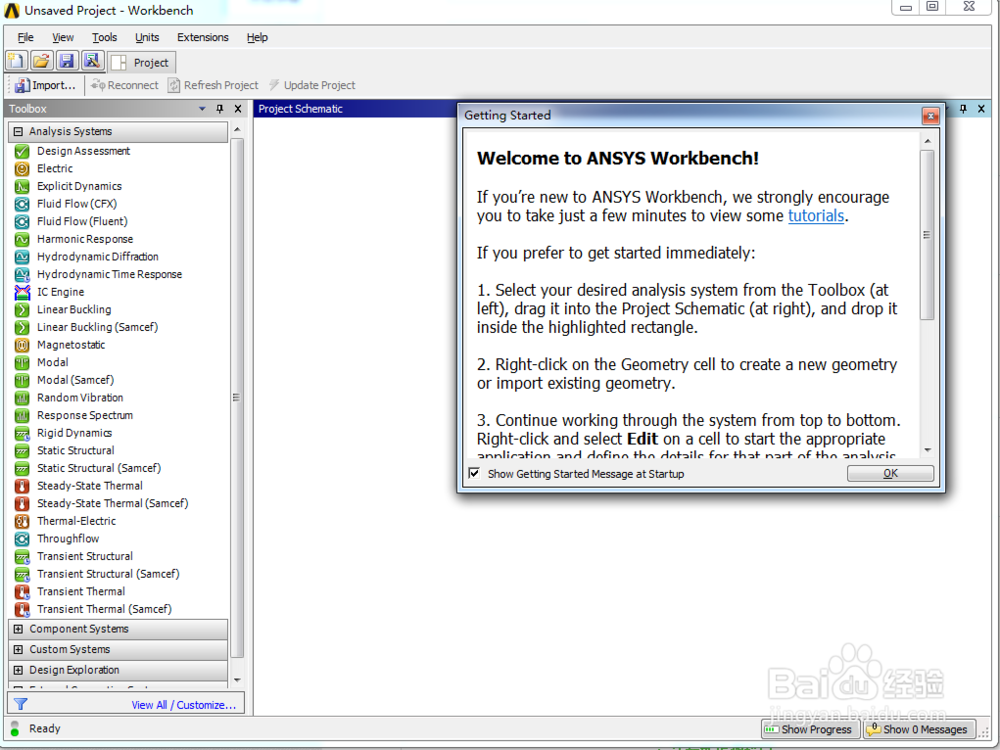The height and width of the screenshot is (750, 1000).
Task: Expand the Custom Systems section
Action: pyautogui.click(x=18, y=649)
